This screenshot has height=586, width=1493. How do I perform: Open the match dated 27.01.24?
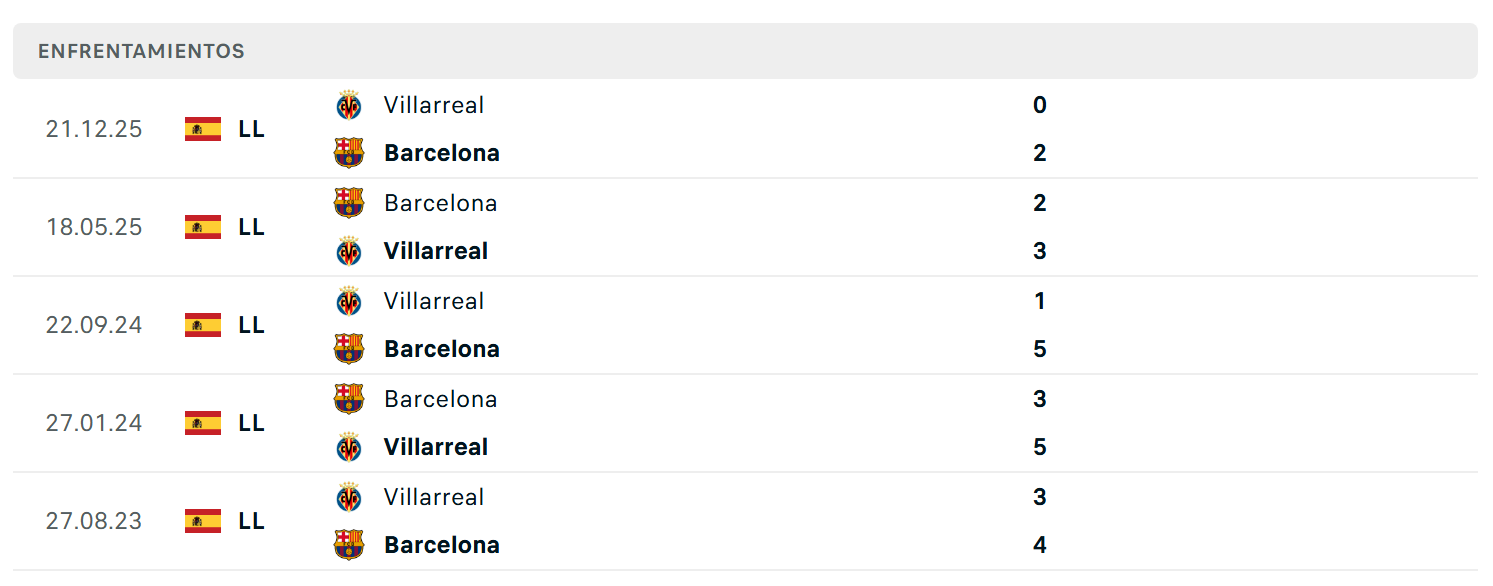click(745, 423)
